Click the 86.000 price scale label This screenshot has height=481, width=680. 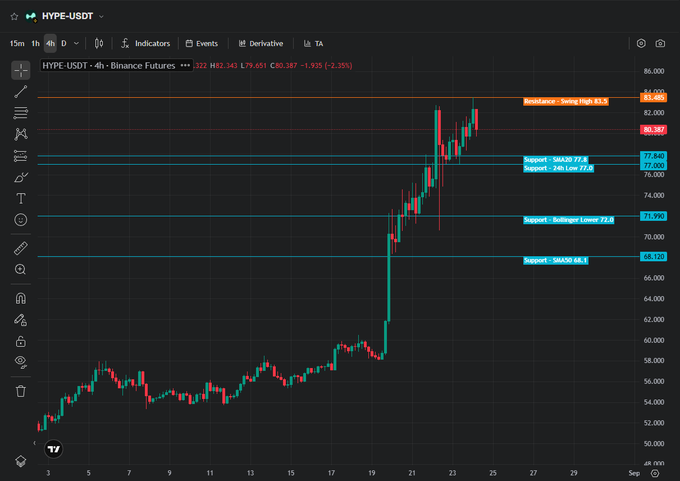654,71
